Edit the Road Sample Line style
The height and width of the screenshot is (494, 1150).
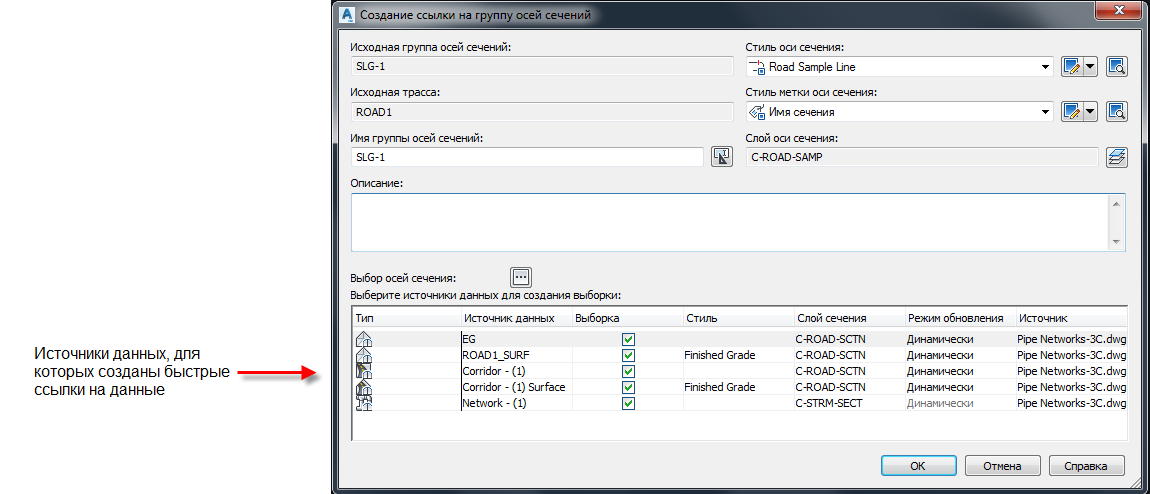1072,67
